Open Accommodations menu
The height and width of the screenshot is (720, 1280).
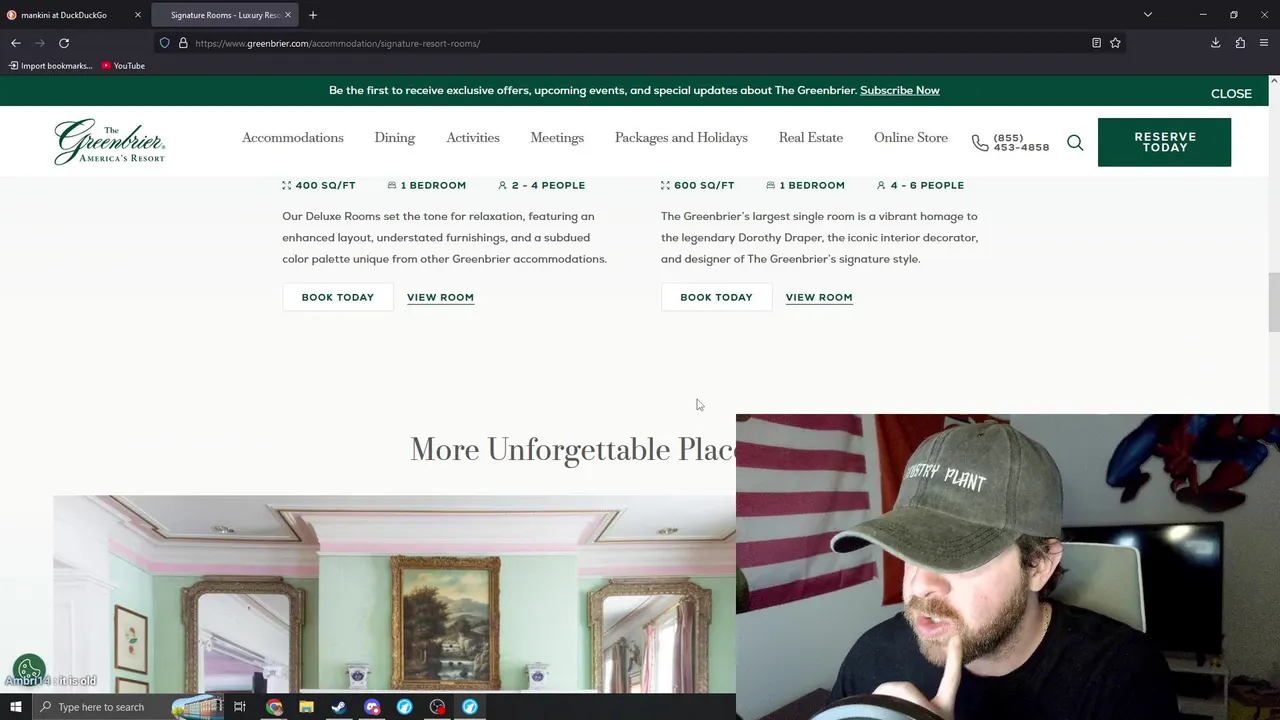pos(292,138)
